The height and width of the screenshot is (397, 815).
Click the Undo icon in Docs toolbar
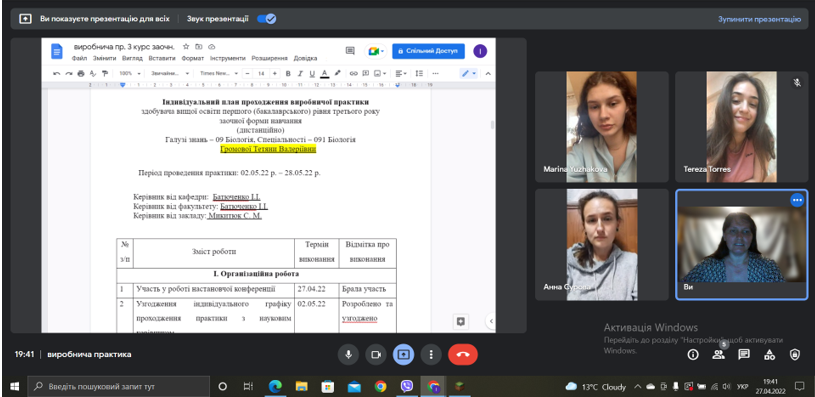[57, 73]
